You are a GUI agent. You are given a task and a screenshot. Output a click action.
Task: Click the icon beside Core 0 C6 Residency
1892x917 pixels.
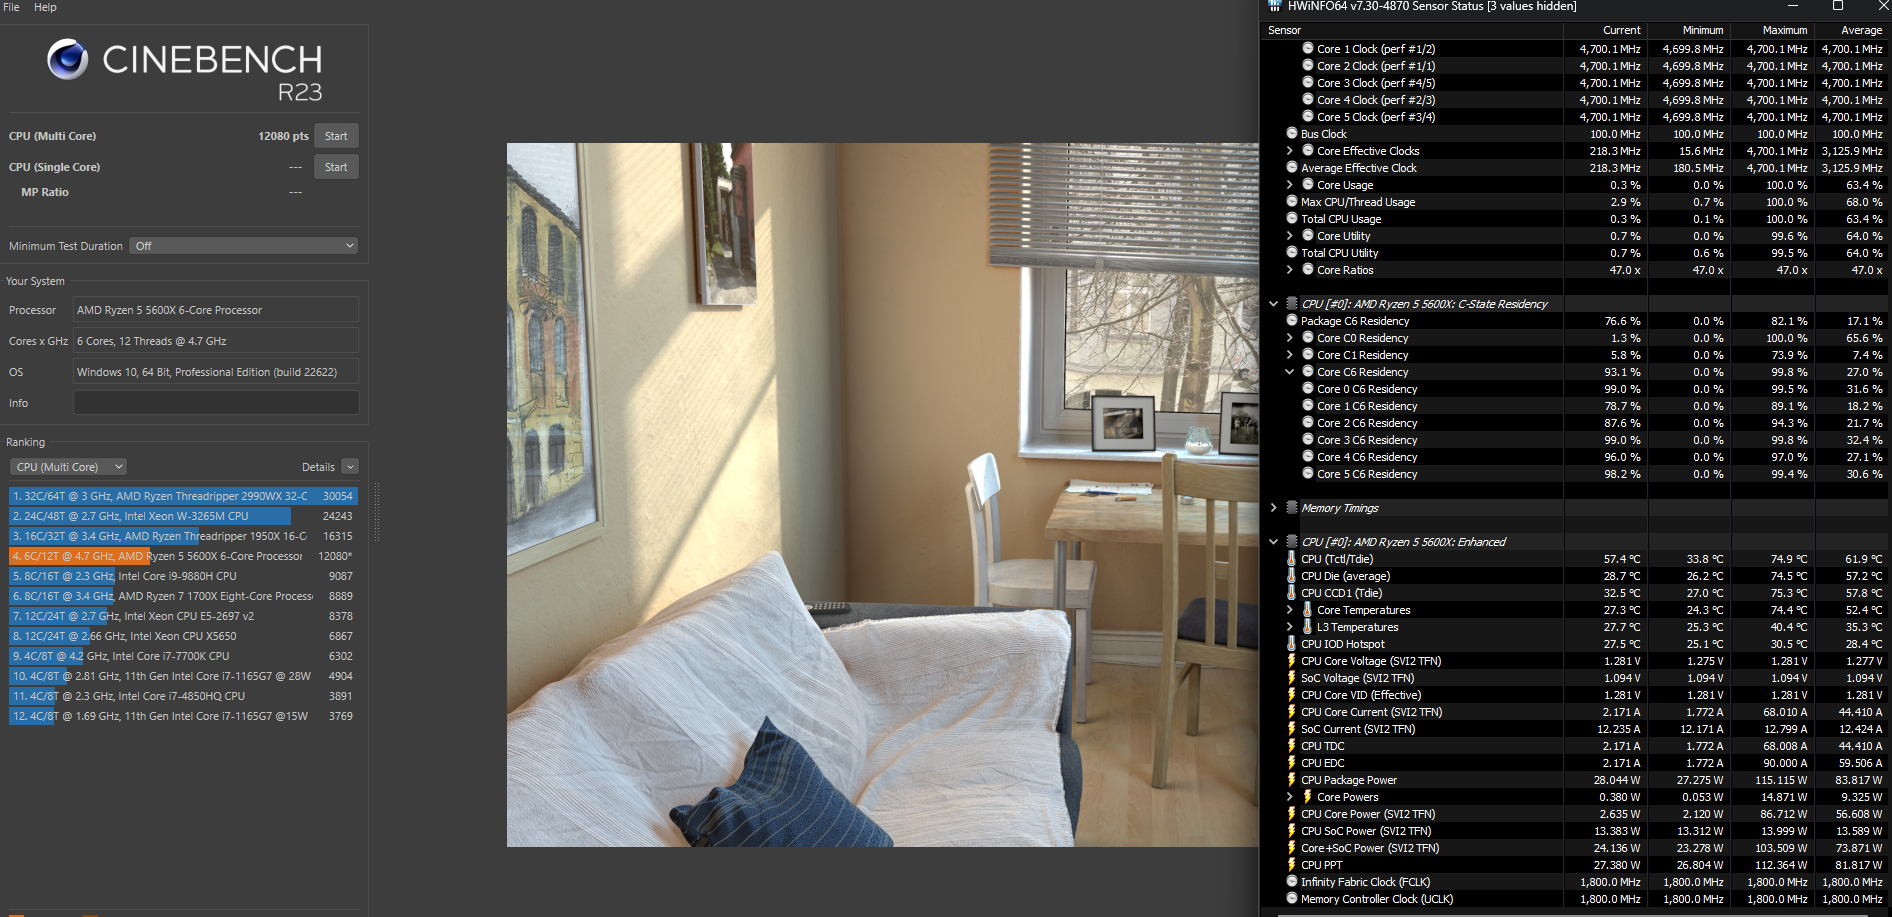[x=1308, y=388]
